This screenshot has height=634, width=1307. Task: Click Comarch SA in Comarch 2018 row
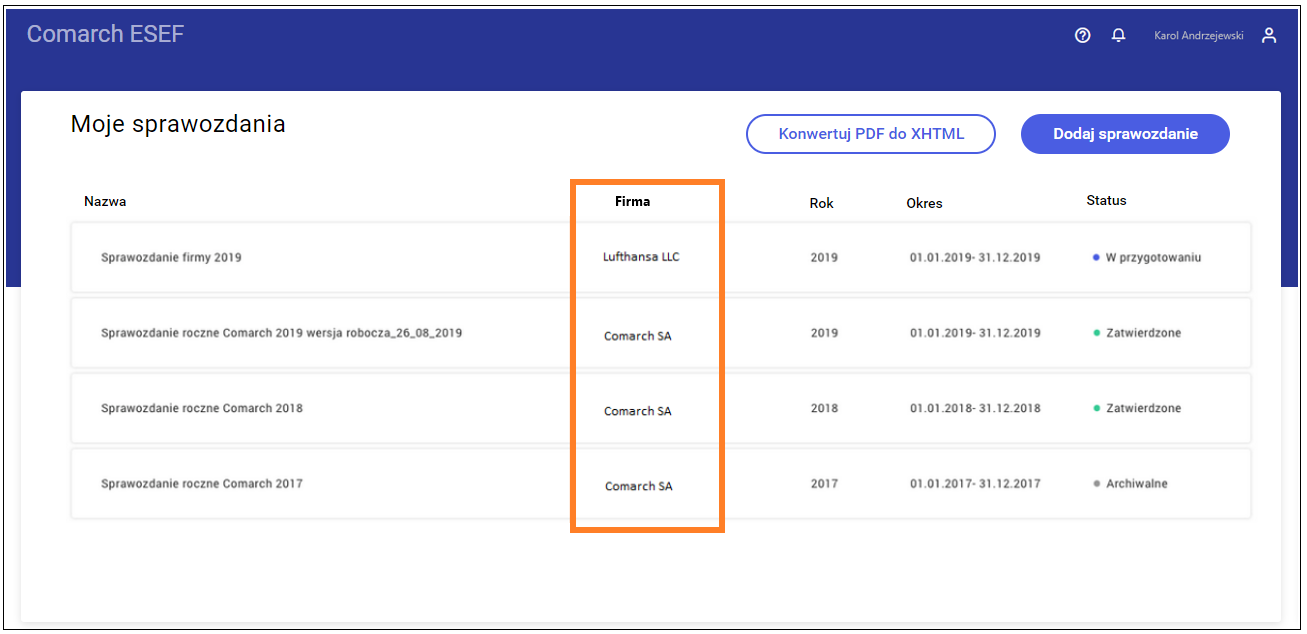(x=638, y=411)
